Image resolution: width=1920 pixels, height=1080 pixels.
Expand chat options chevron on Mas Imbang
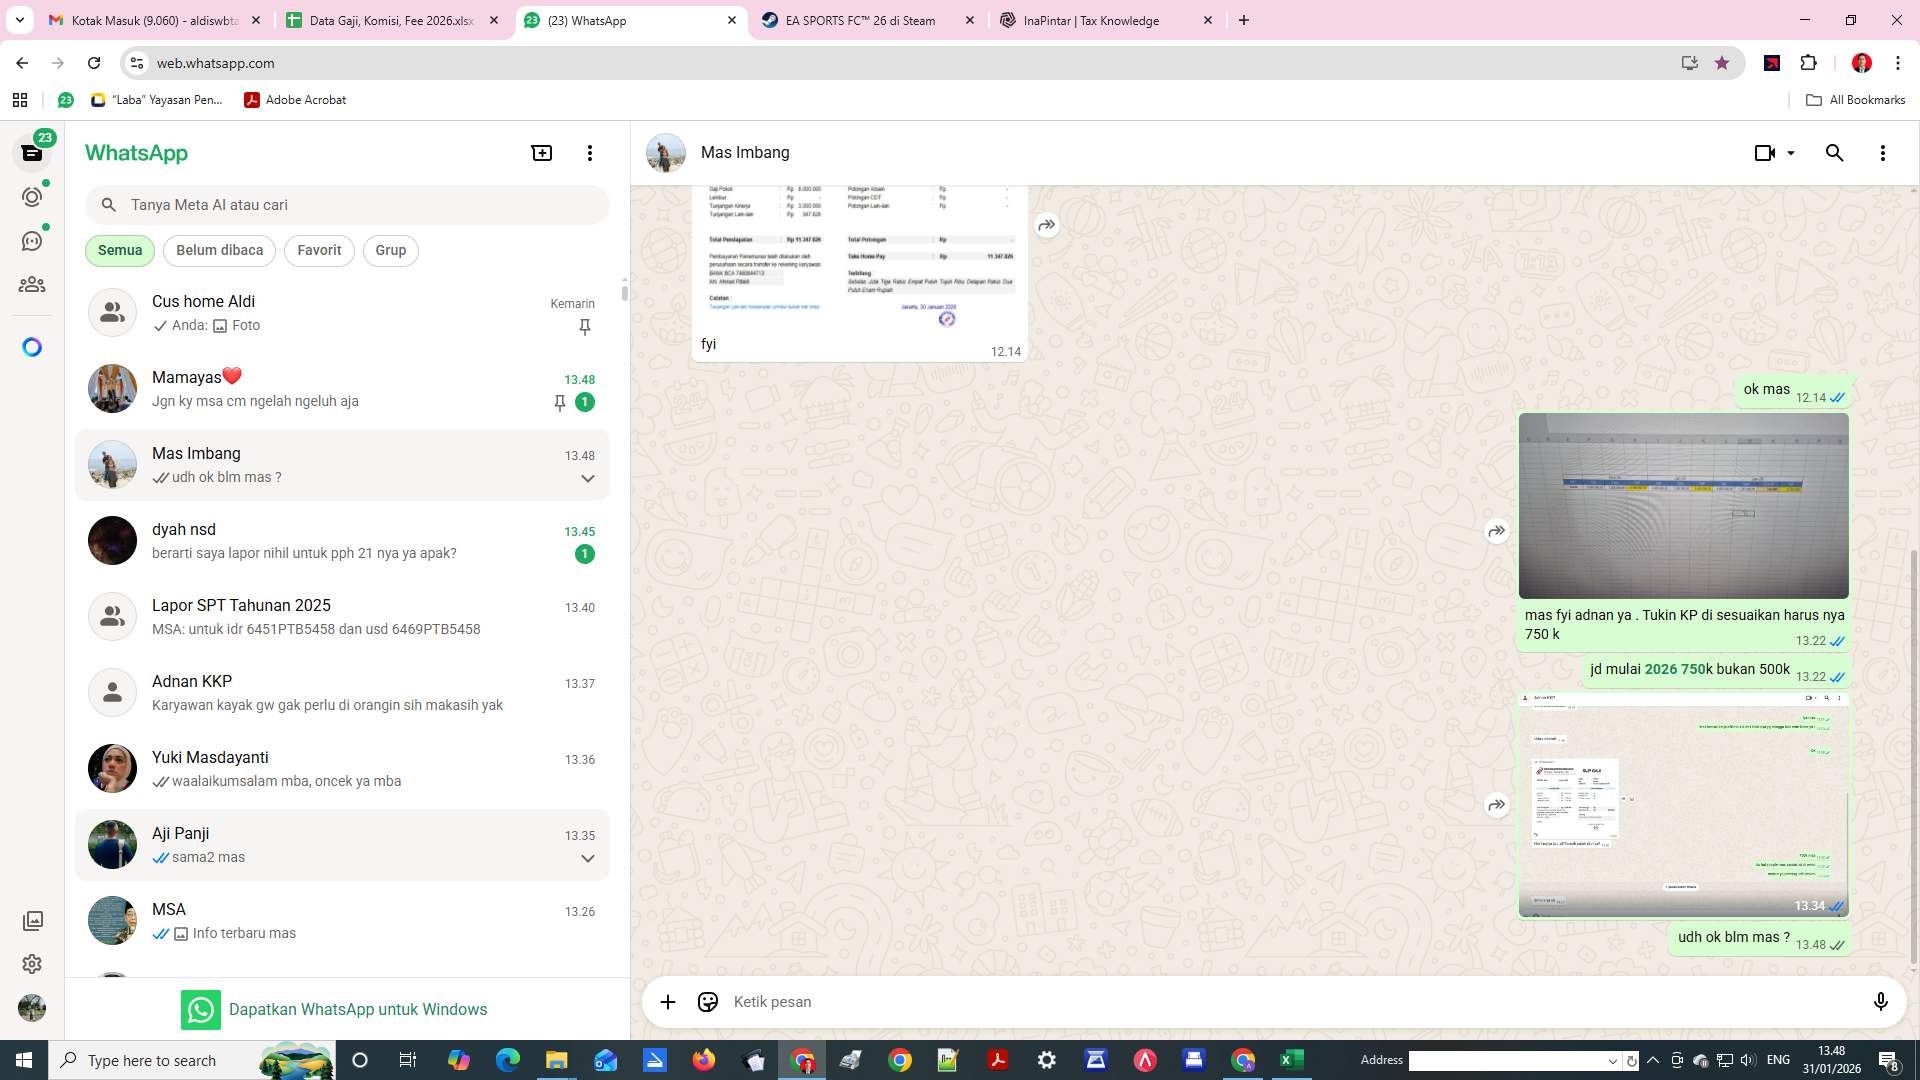tap(588, 478)
